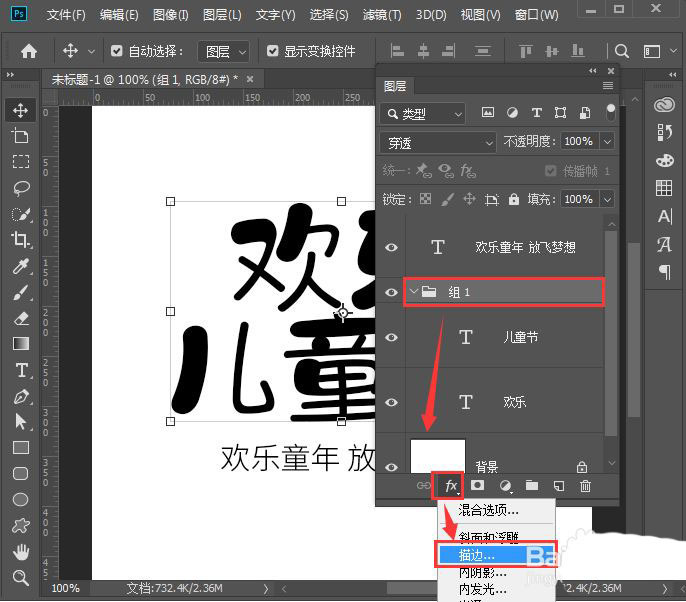Toggle the 显示变换控件 checkbox

pyautogui.click(x=273, y=51)
